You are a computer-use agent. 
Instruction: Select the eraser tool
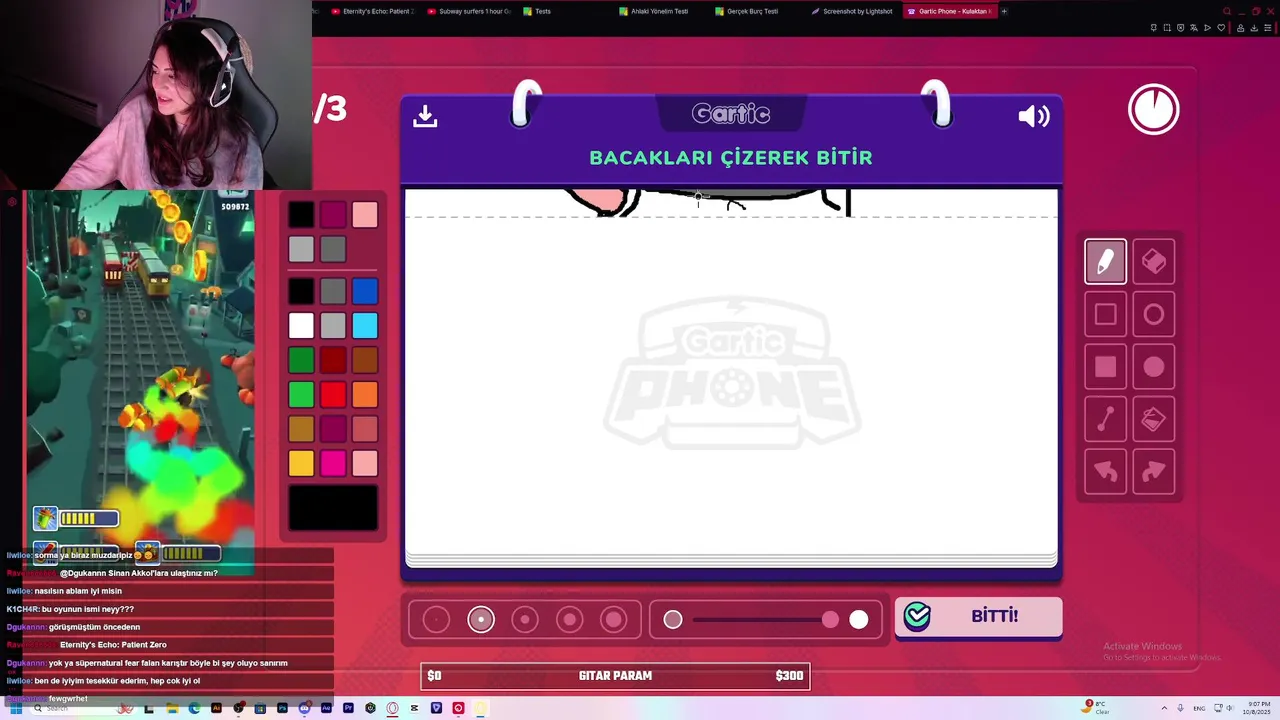tap(1153, 262)
